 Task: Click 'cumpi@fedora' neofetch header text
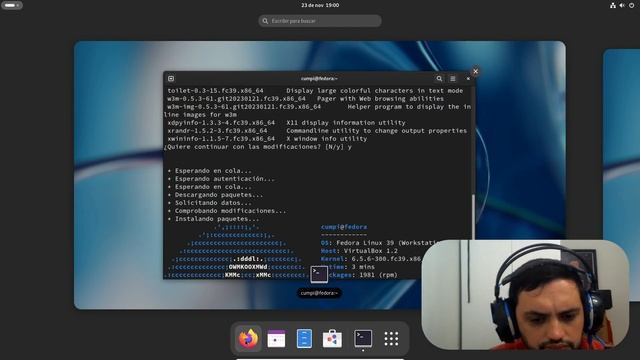click(344, 227)
